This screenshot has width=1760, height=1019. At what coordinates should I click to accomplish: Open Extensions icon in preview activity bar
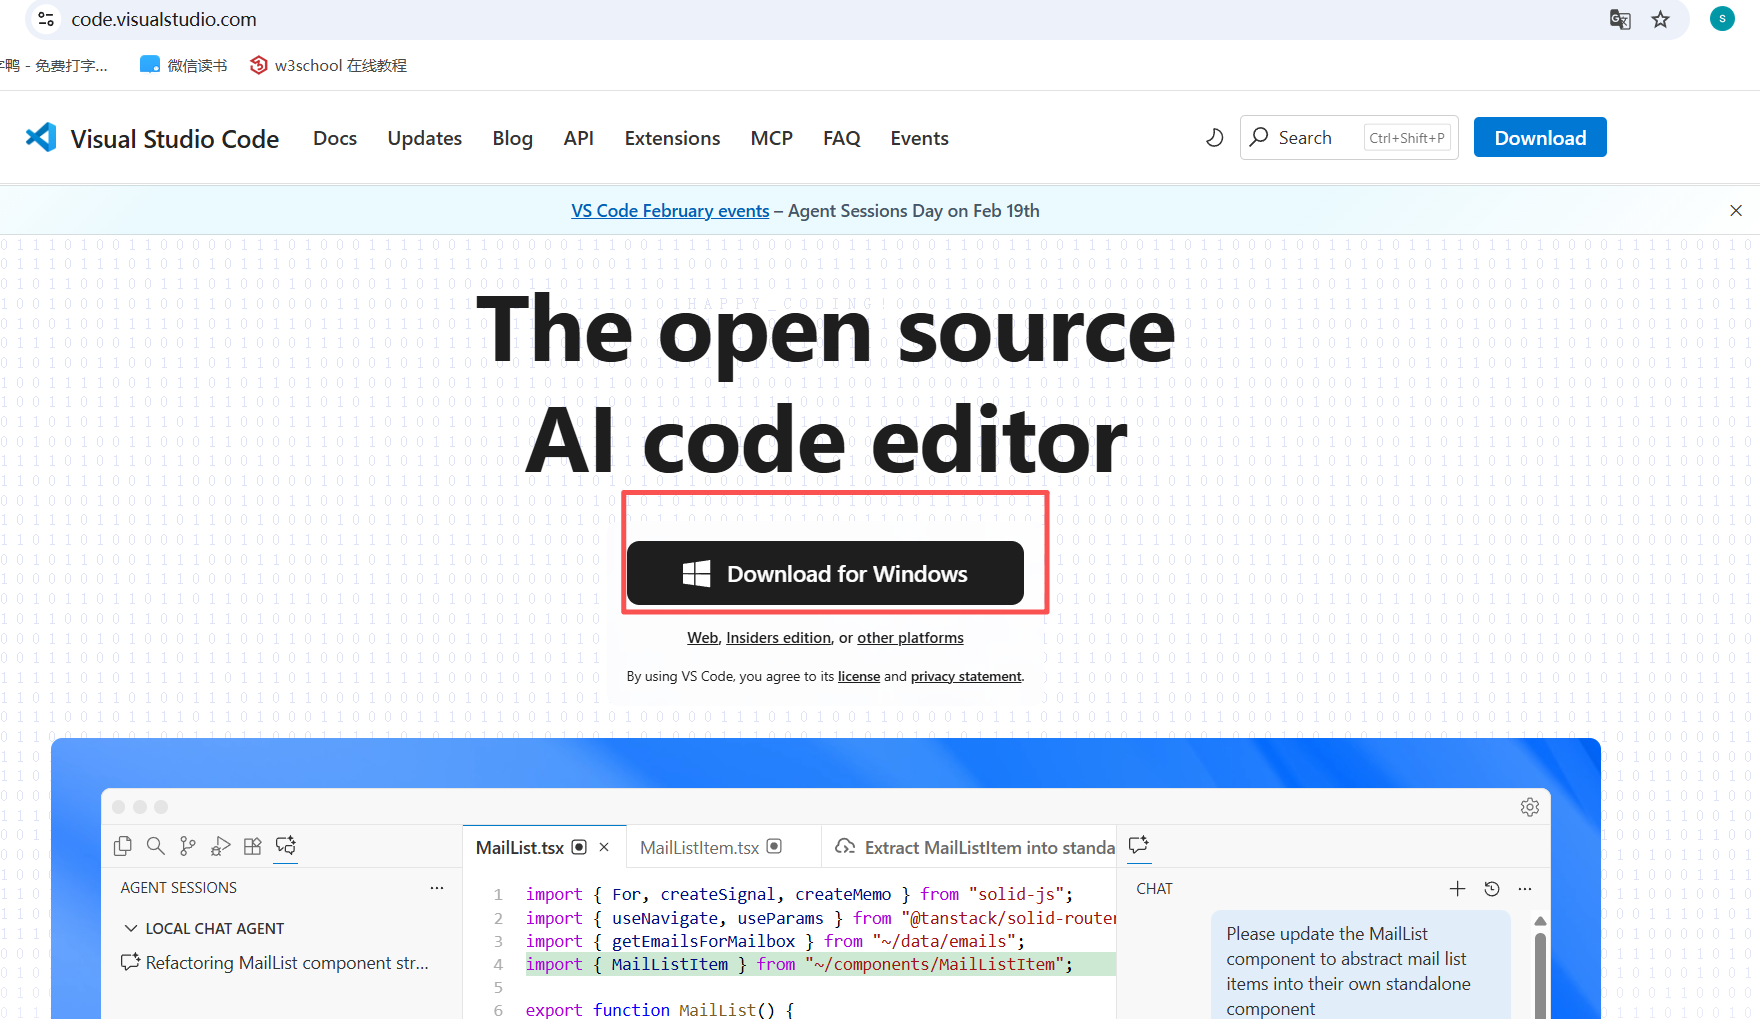pyautogui.click(x=253, y=846)
